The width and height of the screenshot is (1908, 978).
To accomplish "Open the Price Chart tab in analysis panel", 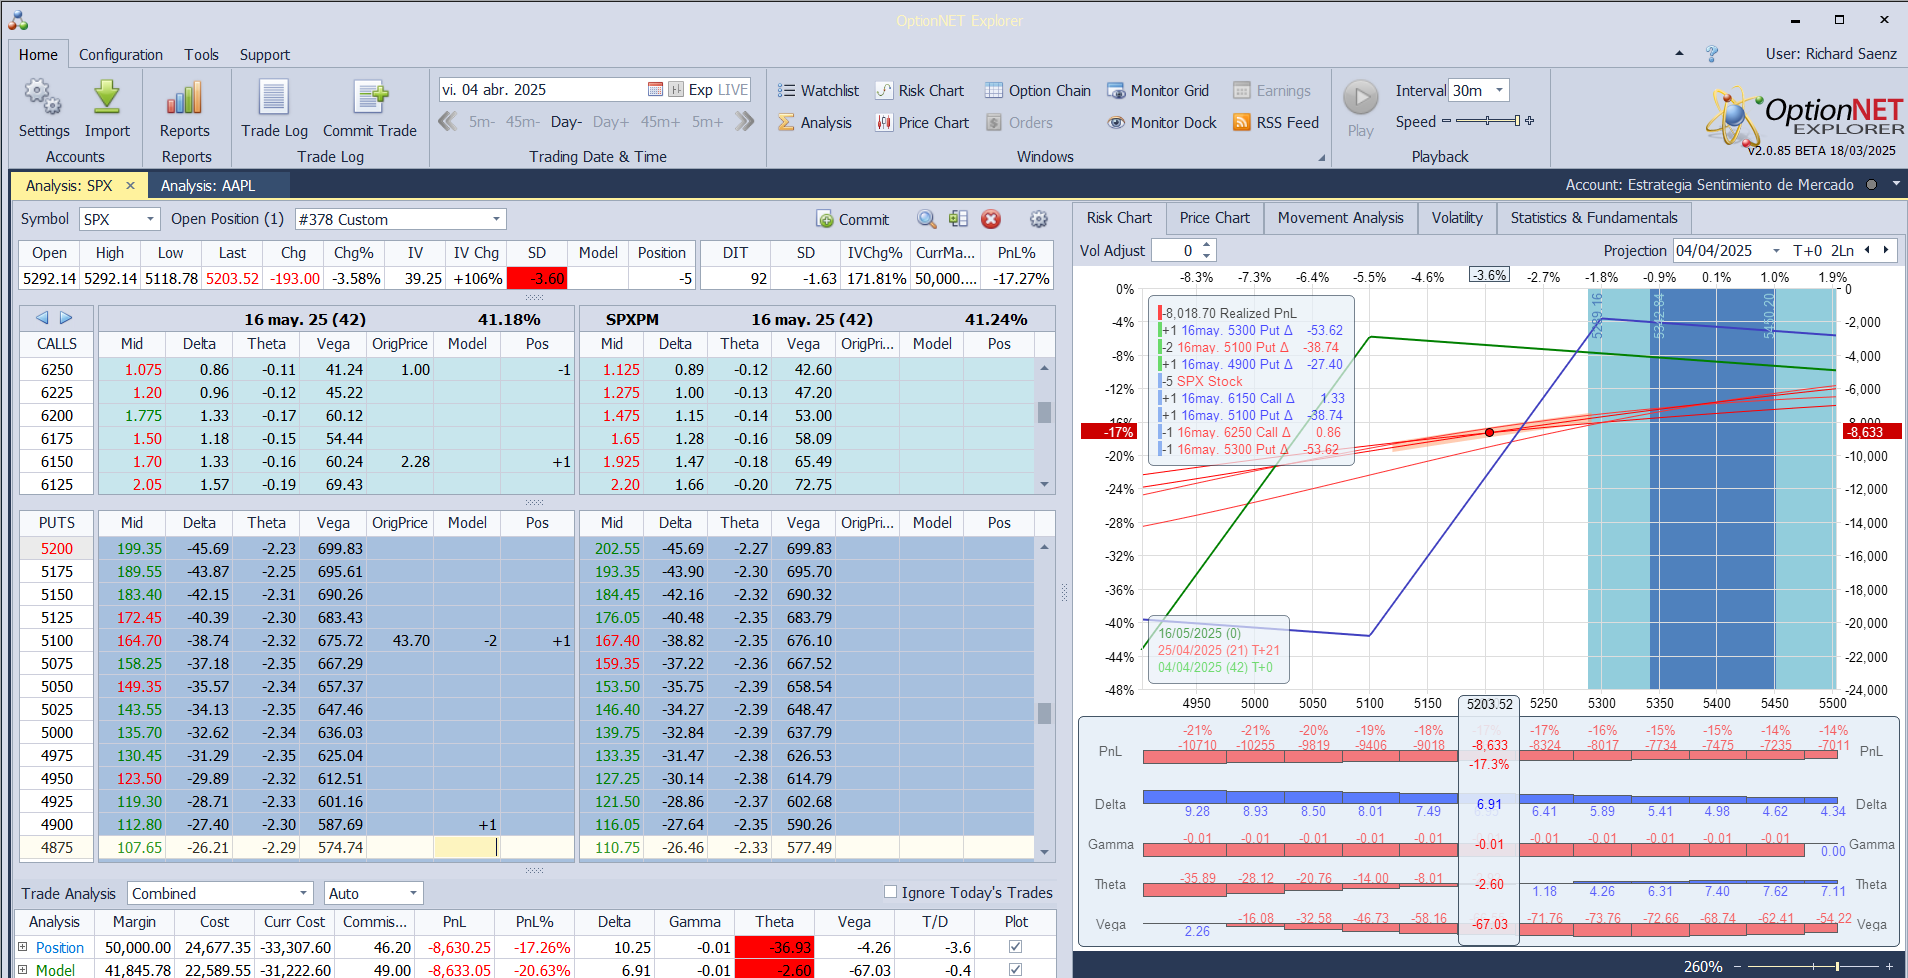I will (1214, 218).
